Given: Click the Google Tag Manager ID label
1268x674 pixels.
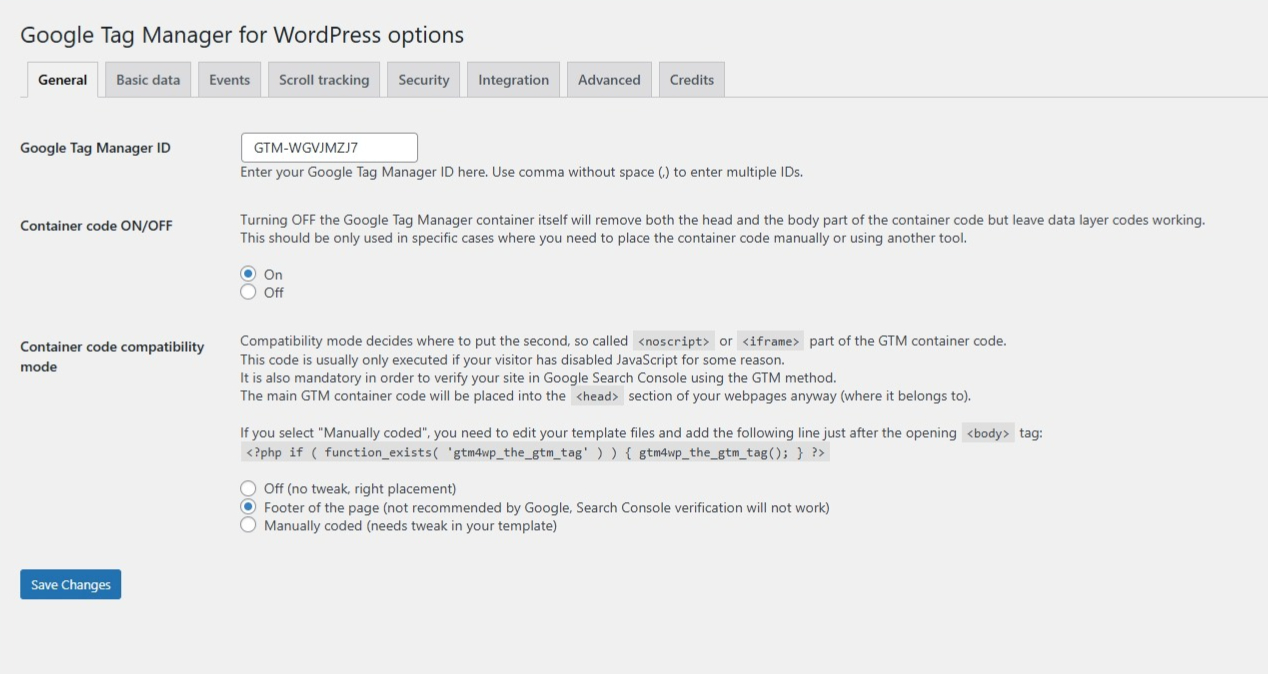Looking at the screenshot, I should click(95, 148).
